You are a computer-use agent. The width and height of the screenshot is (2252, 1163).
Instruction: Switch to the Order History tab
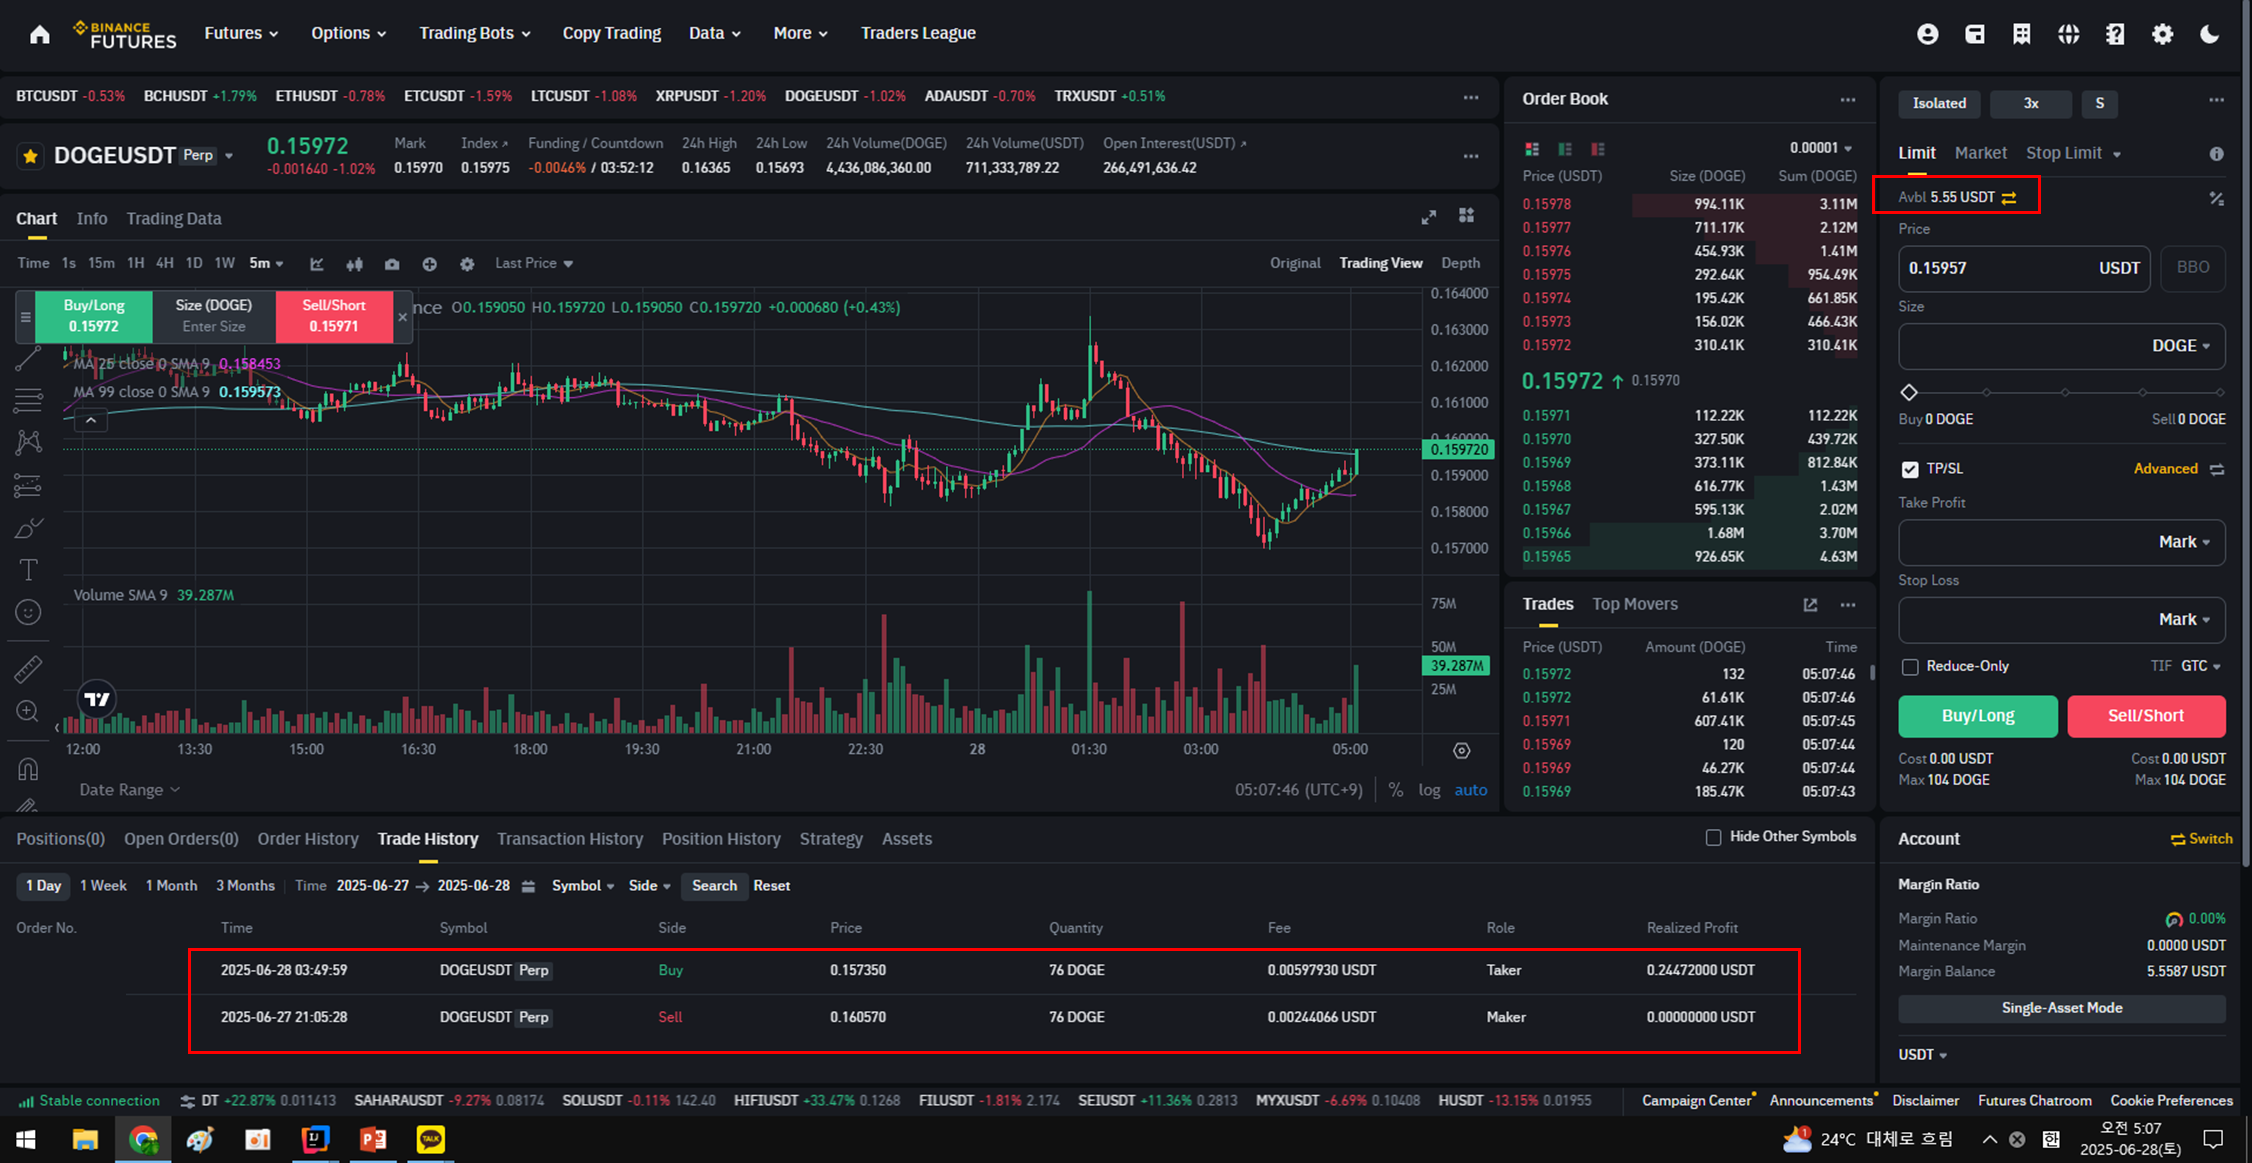point(307,839)
